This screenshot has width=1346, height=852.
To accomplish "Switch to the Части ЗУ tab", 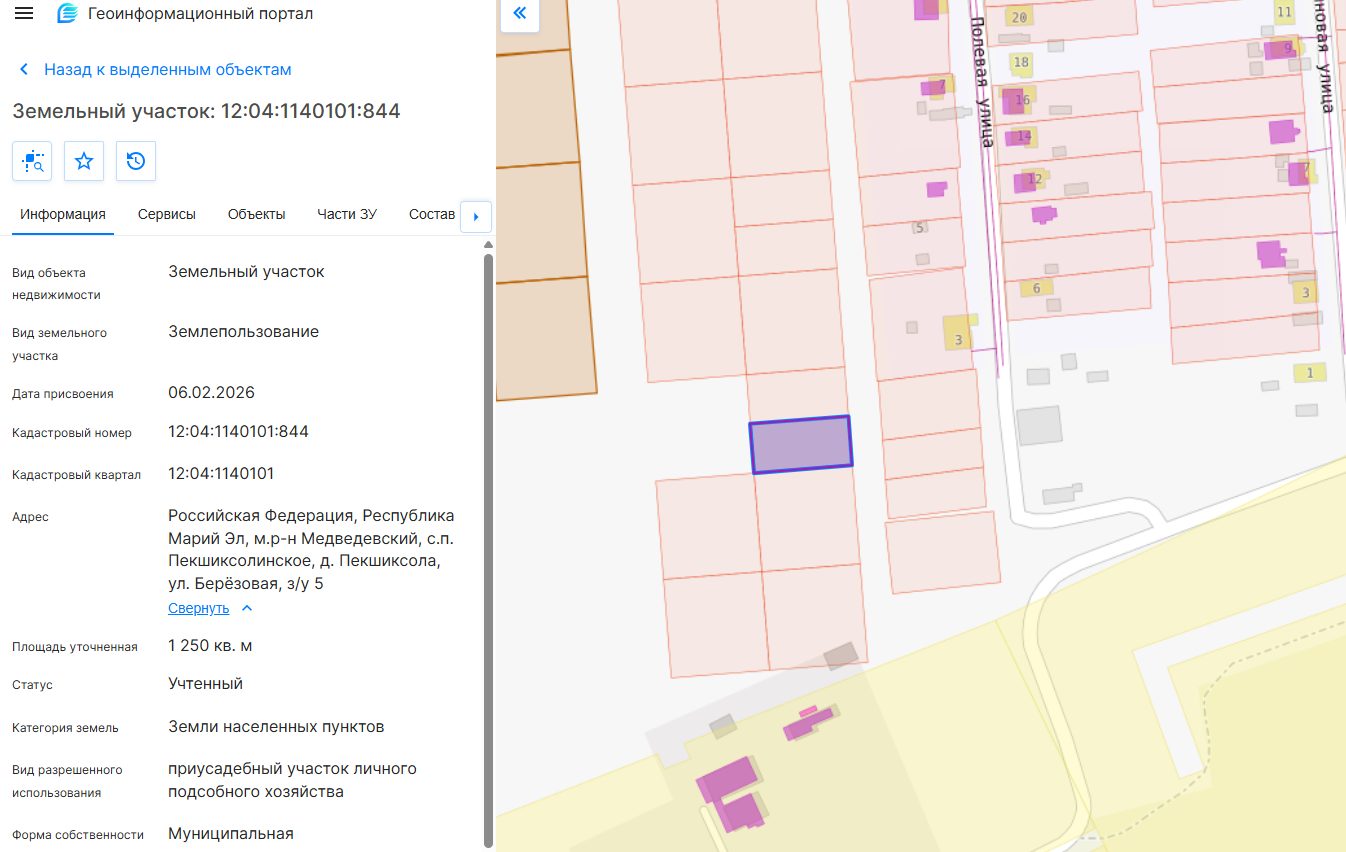I will click(347, 214).
